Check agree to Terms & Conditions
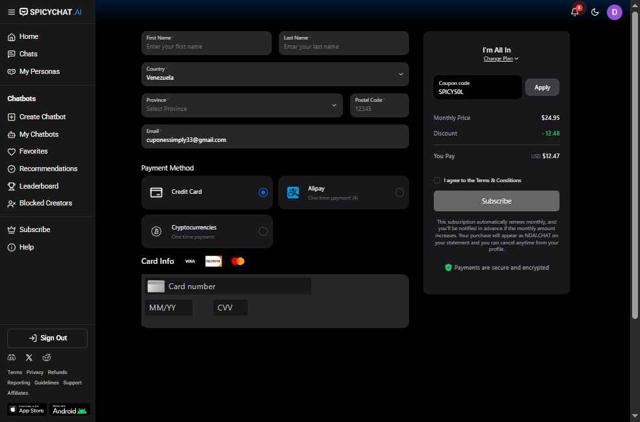640x422 pixels. [437, 180]
